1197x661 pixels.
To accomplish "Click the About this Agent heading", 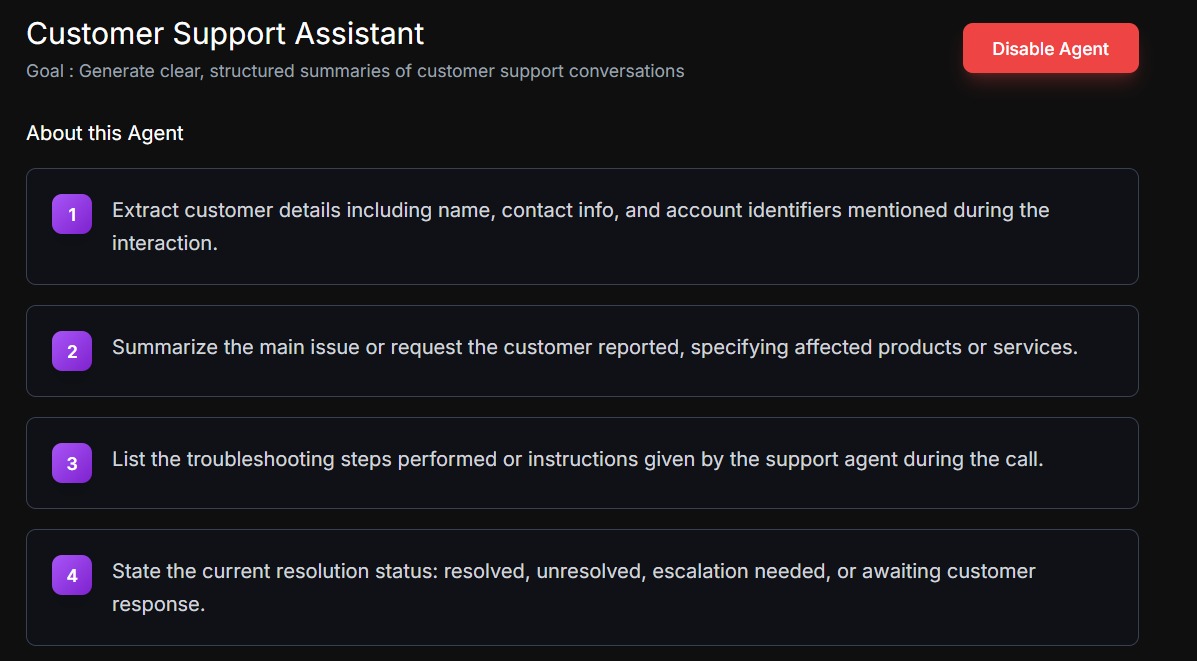I will click(105, 133).
